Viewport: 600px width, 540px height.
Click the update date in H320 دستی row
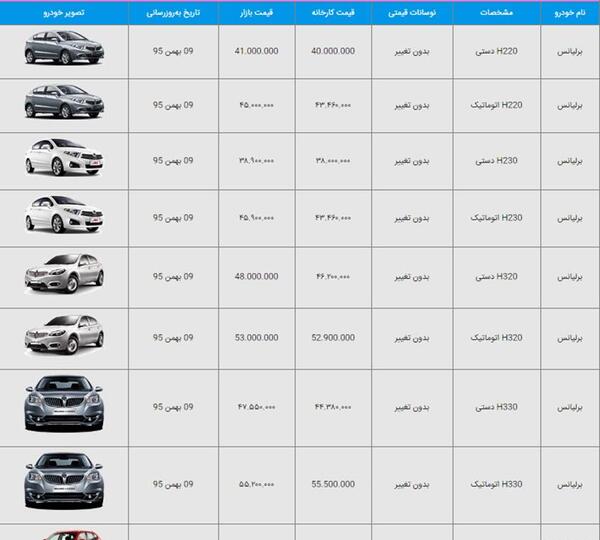point(173,276)
